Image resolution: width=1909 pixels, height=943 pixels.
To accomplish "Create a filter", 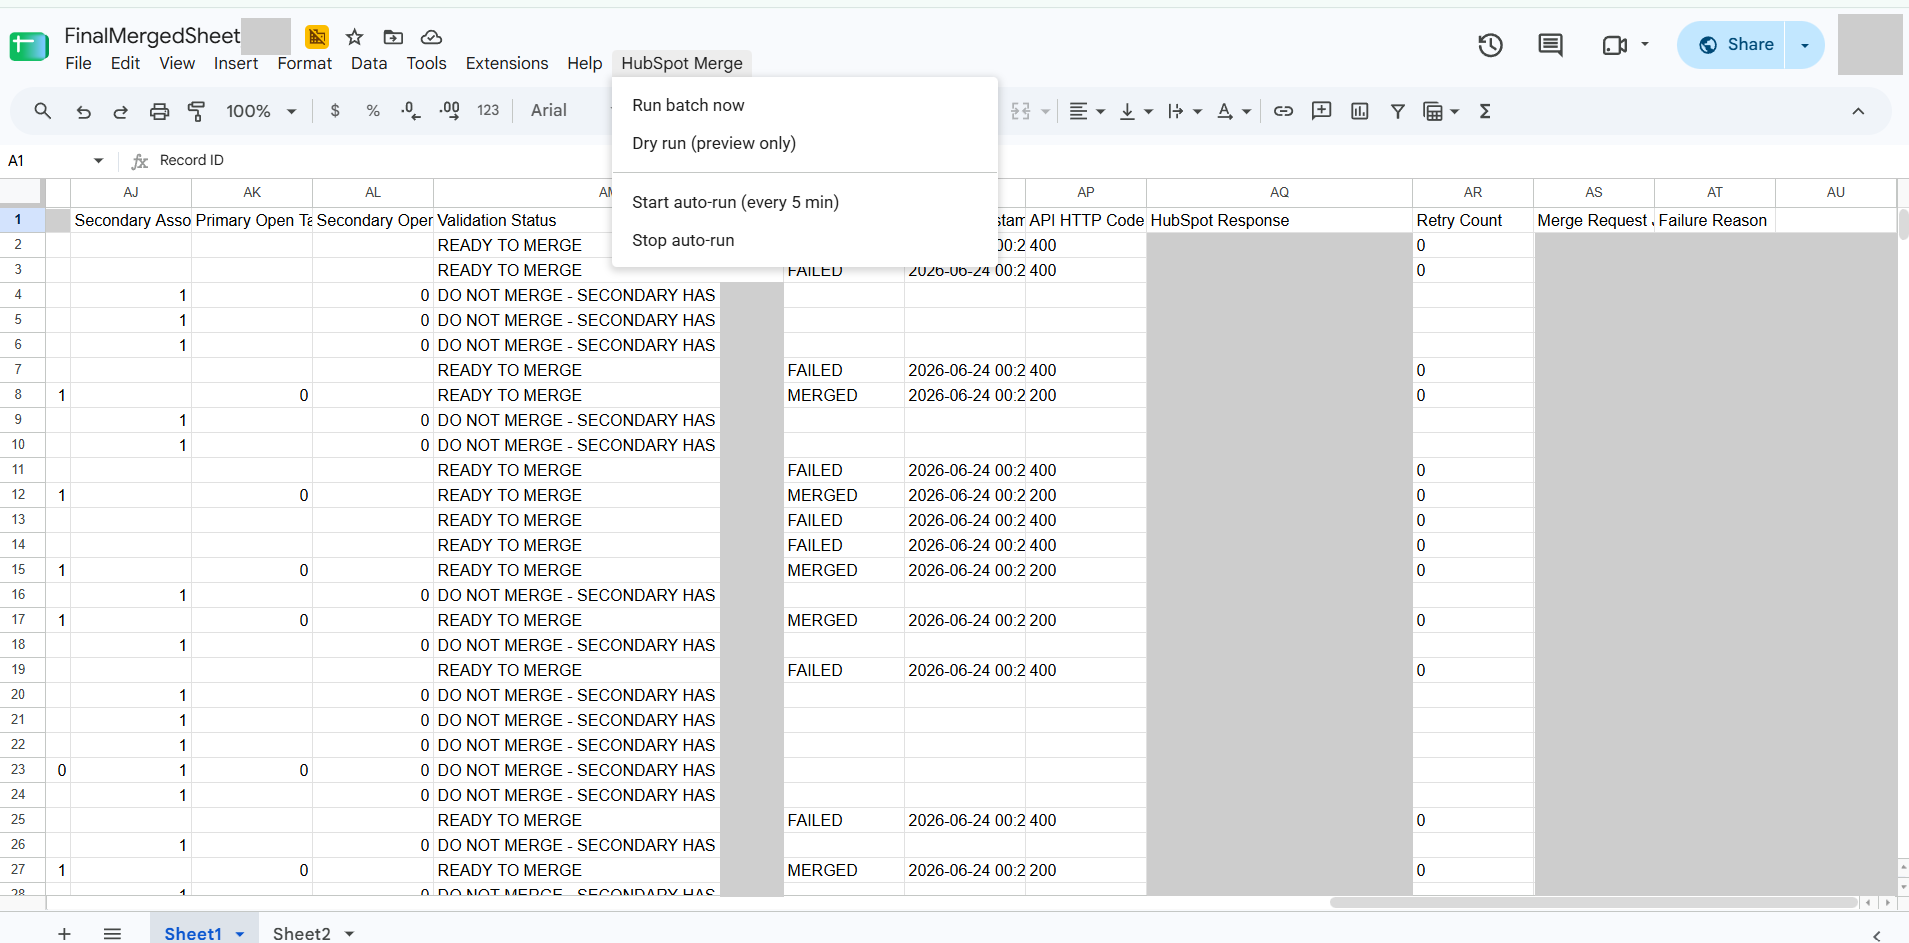I will point(1398,111).
